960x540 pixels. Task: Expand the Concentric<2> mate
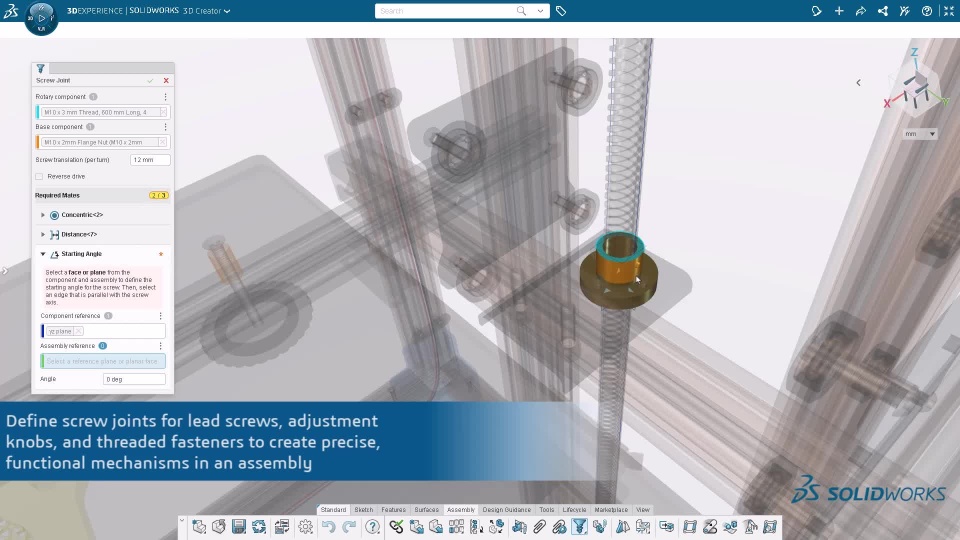(x=43, y=215)
